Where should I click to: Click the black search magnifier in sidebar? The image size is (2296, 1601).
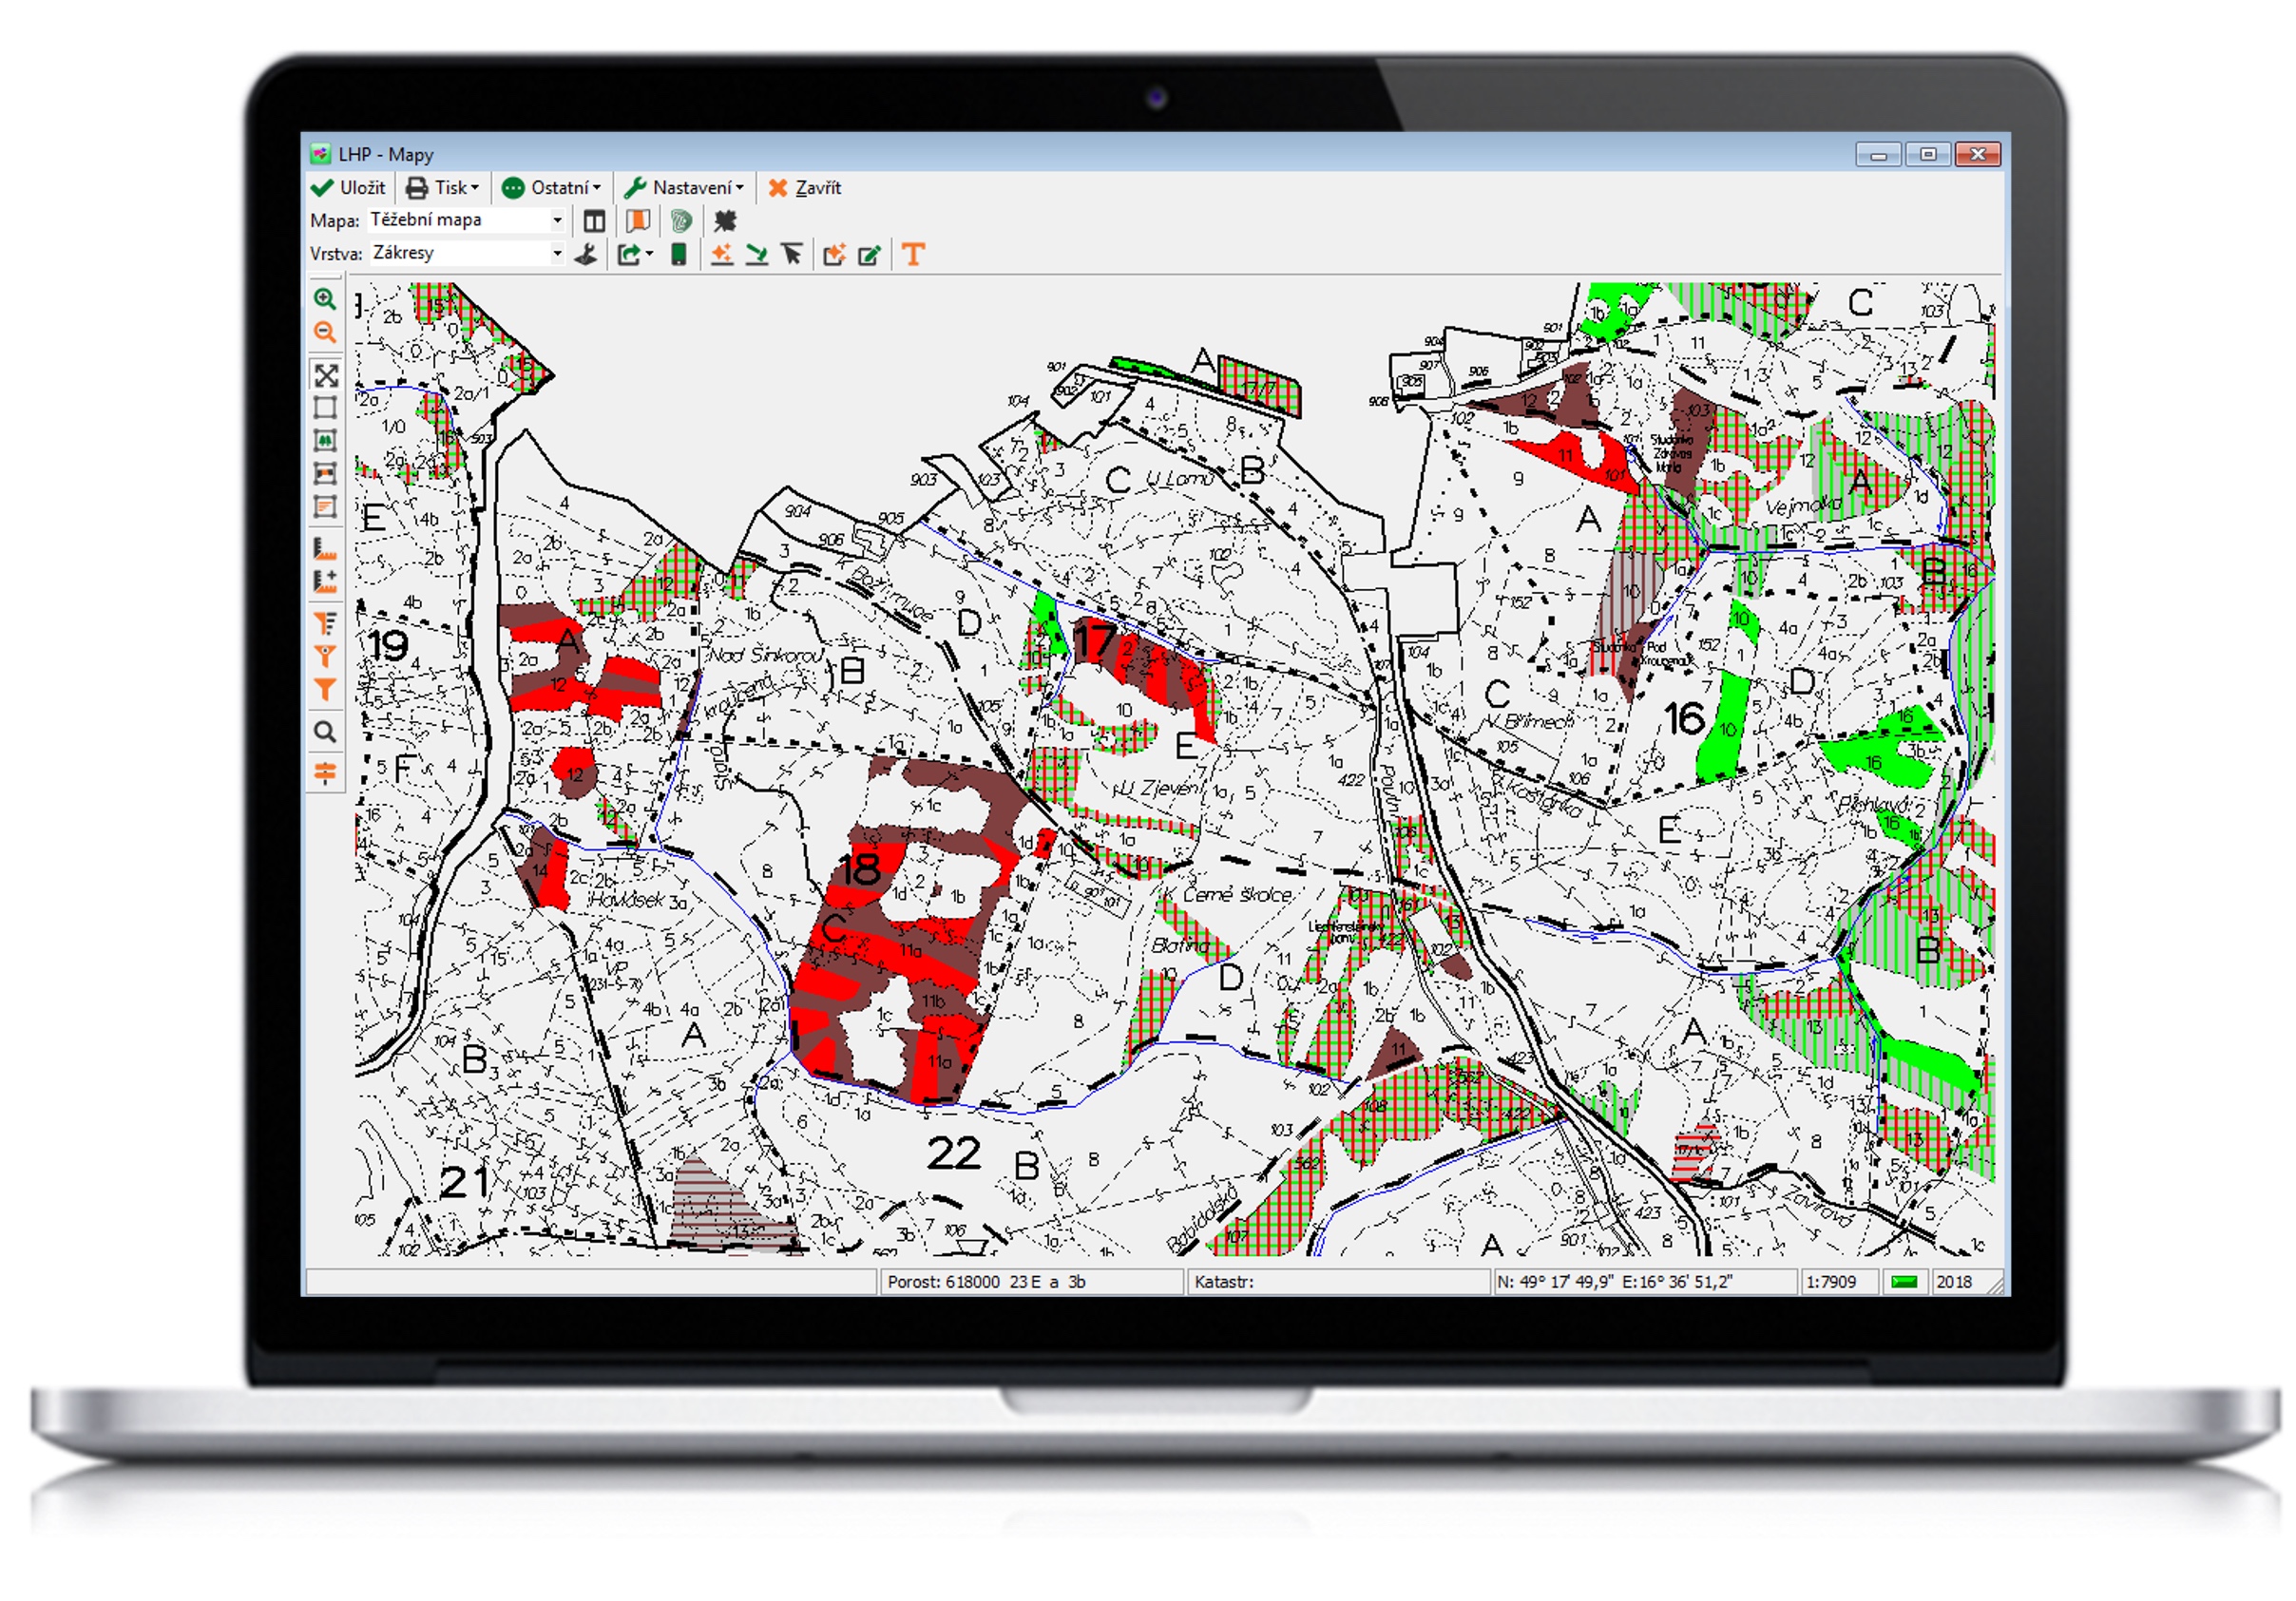325,731
